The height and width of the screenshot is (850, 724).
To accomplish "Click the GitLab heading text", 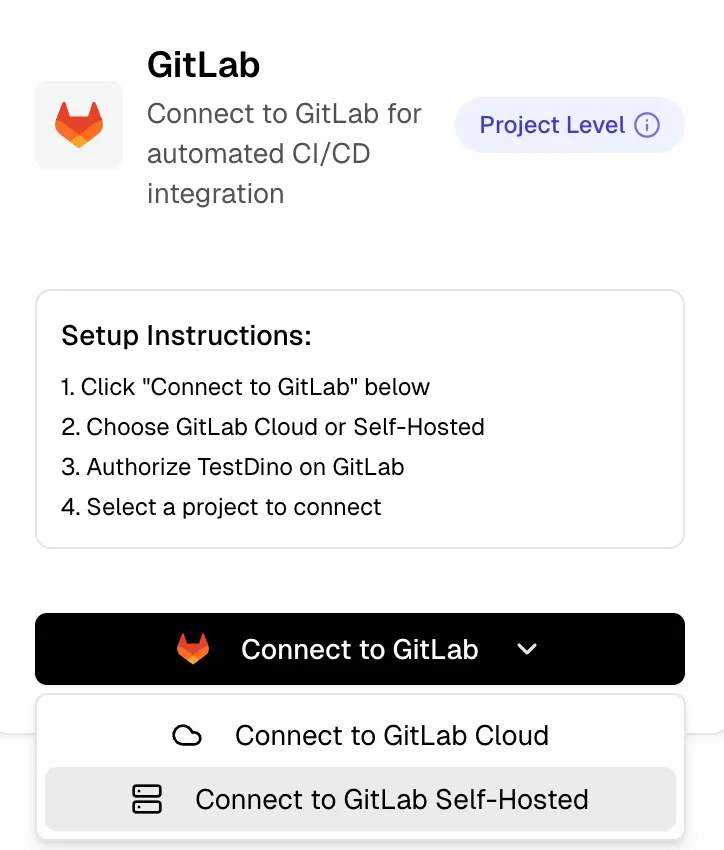I will click(203, 64).
